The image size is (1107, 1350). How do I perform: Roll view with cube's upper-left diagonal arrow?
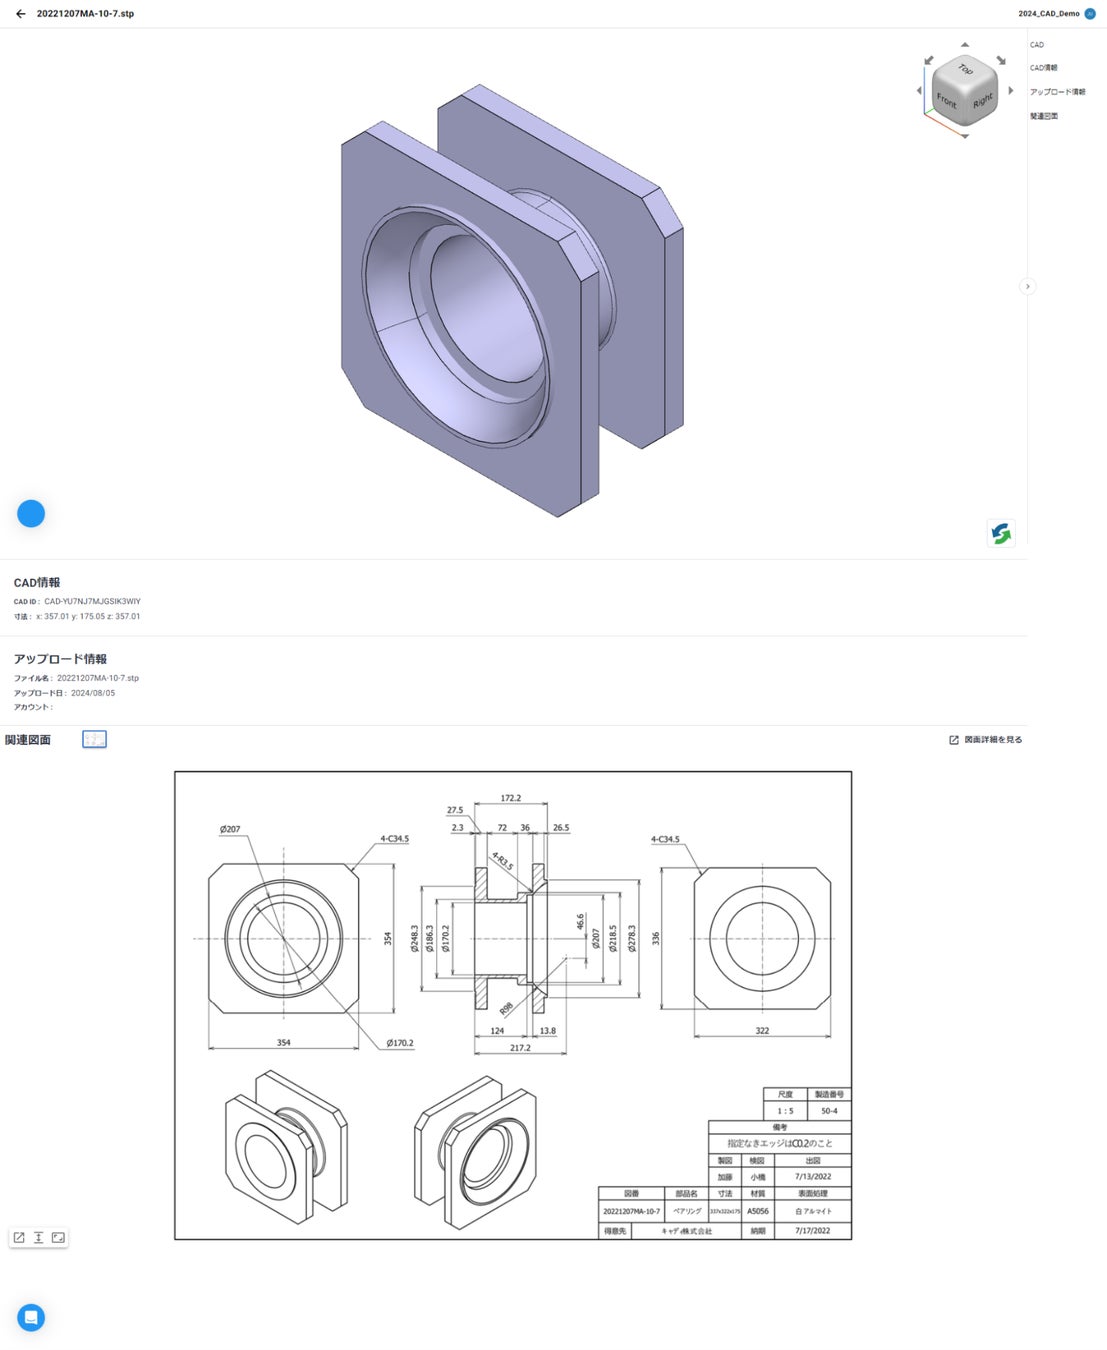coord(929,60)
